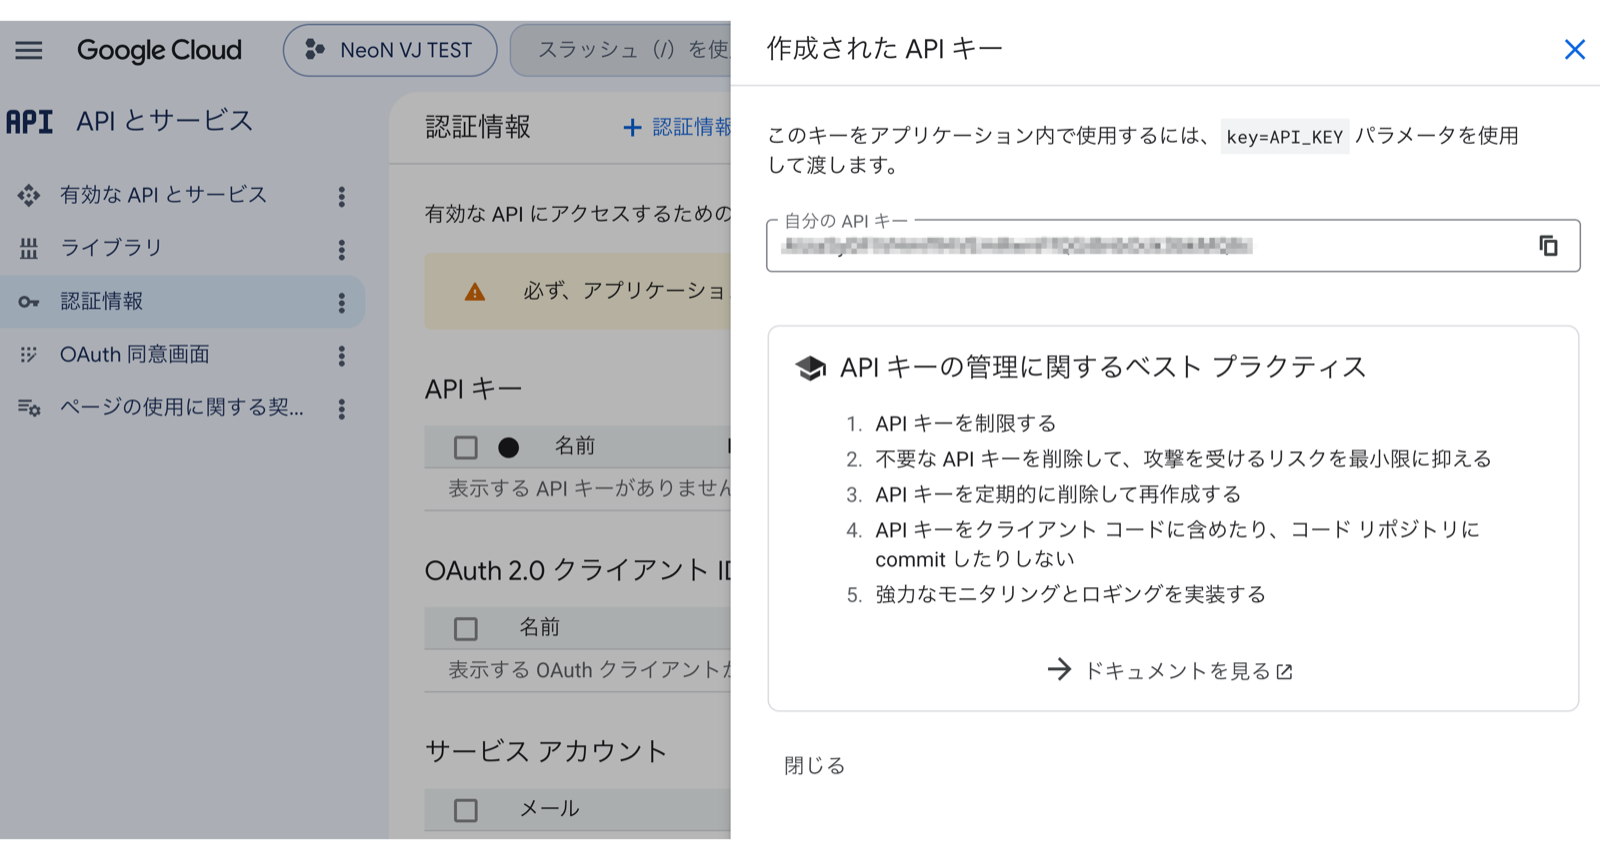Screen dimensions: 1600x860
Task: Open the three-dot menu for OAuth 同意画面
Action: point(342,355)
